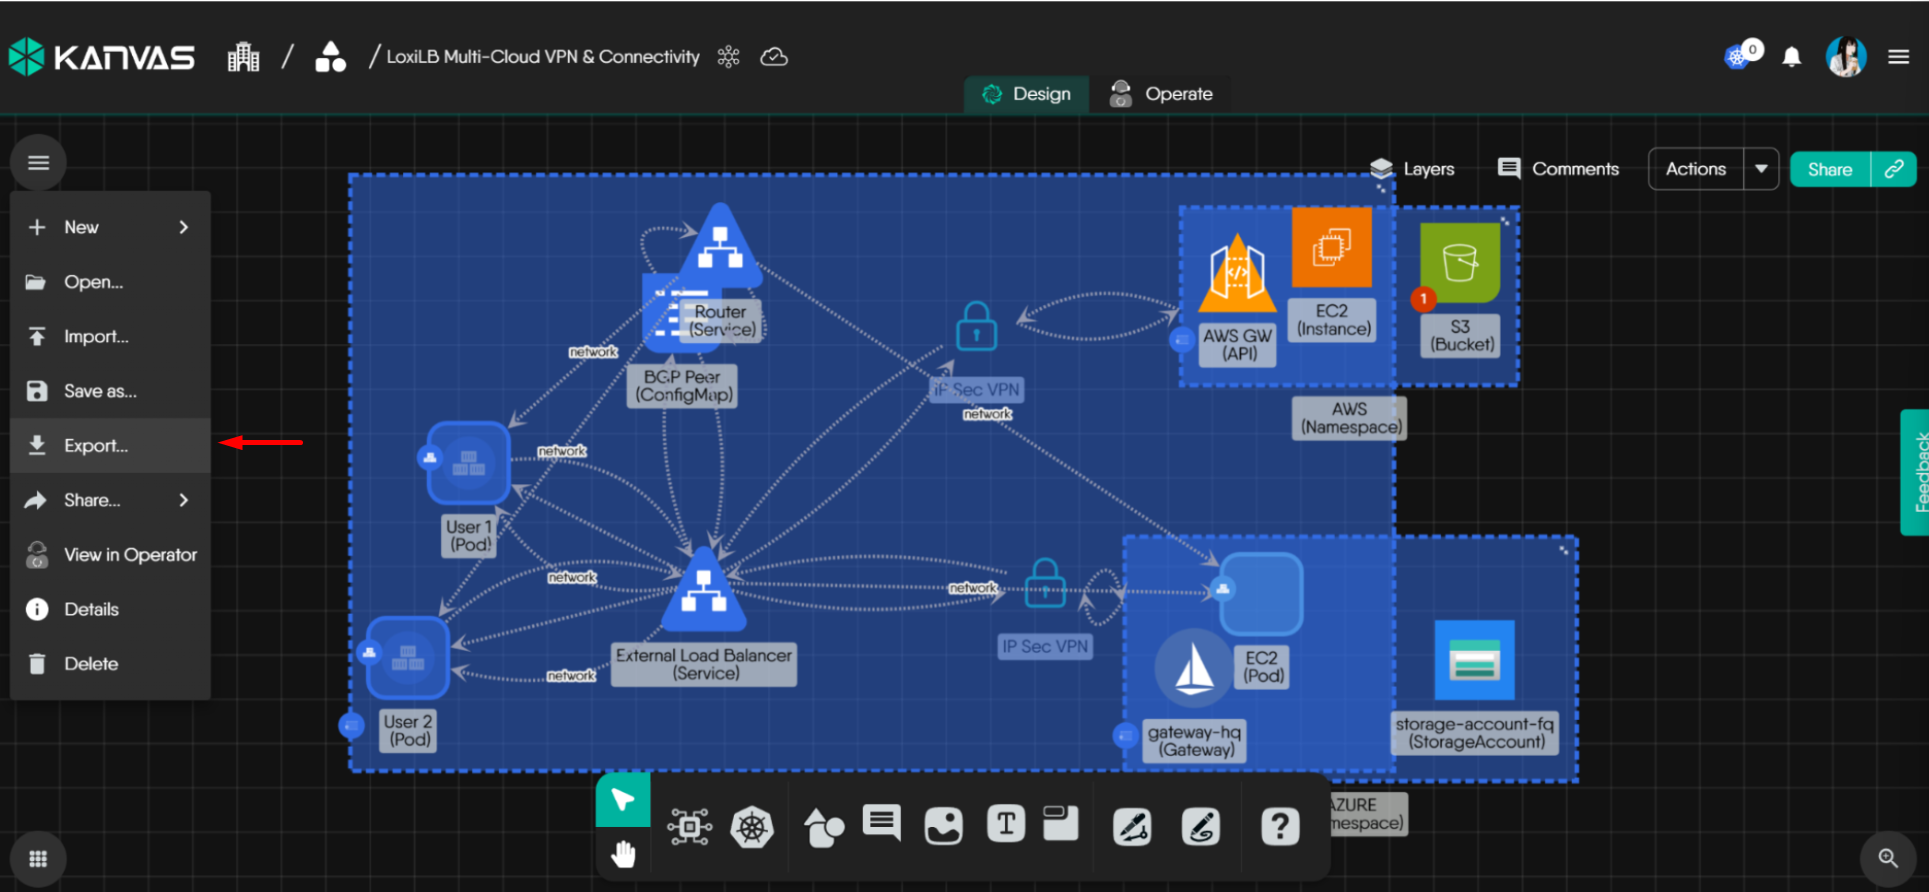Open the Layers panel
This screenshot has height=892, width=1929.
1412,169
